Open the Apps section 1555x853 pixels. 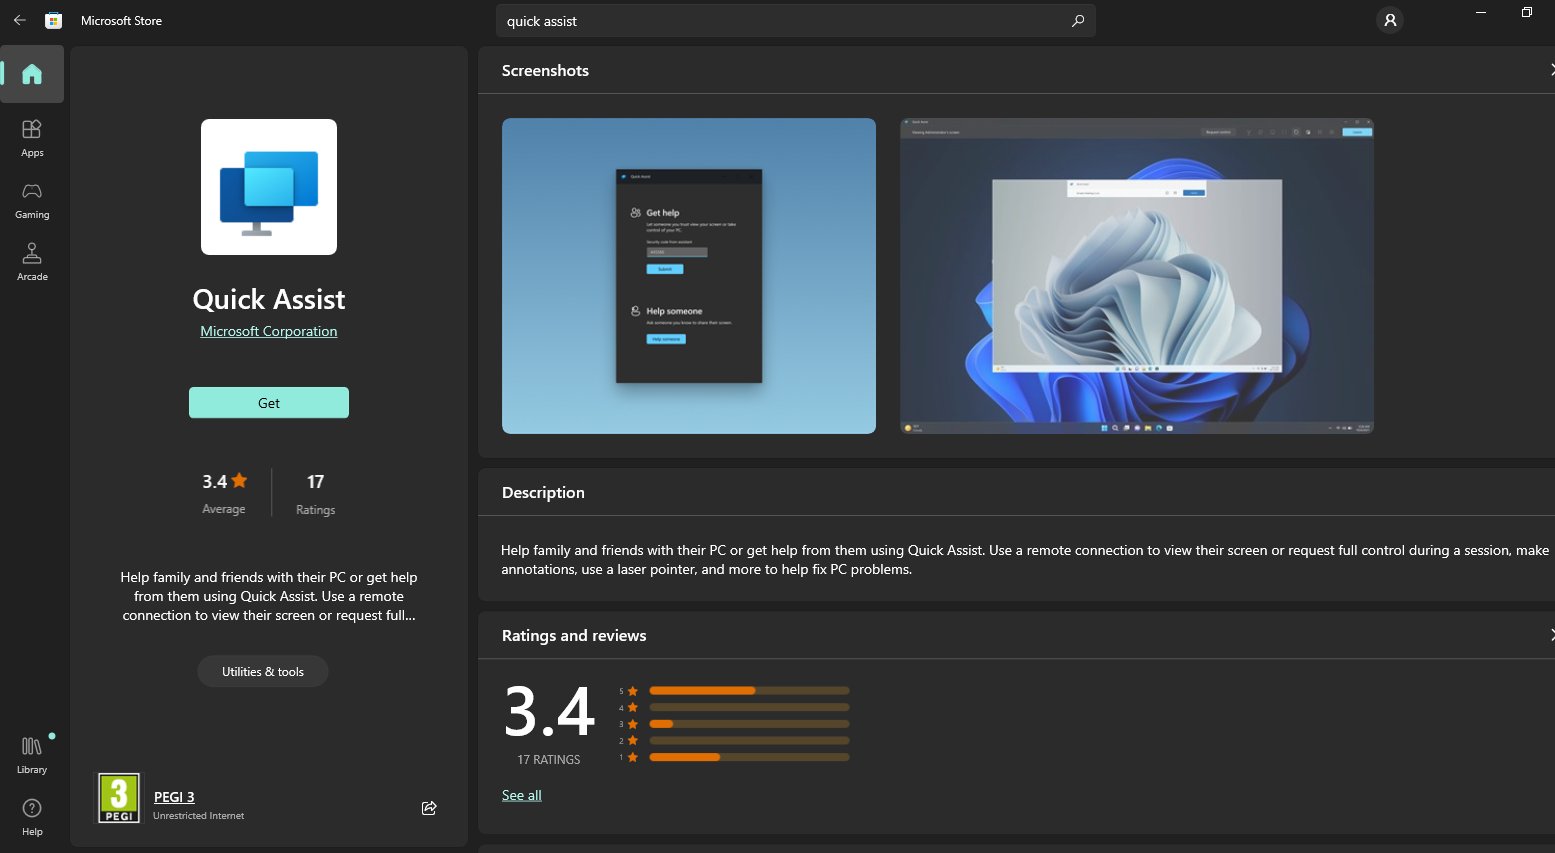click(32, 138)
